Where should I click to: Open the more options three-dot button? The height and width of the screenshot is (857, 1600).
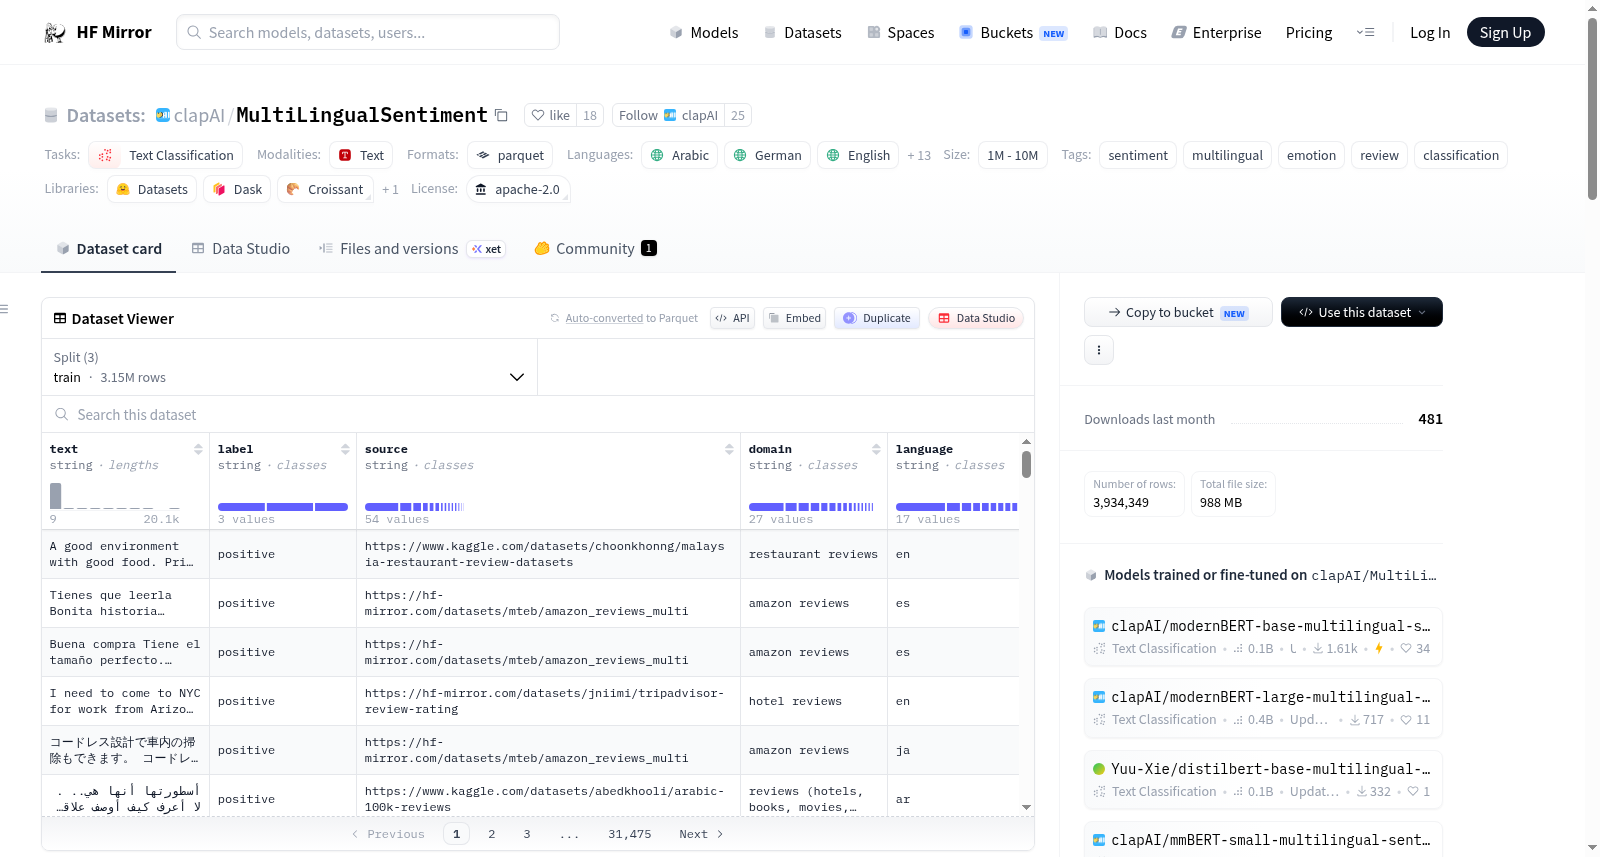click(x=1099, y=350)
